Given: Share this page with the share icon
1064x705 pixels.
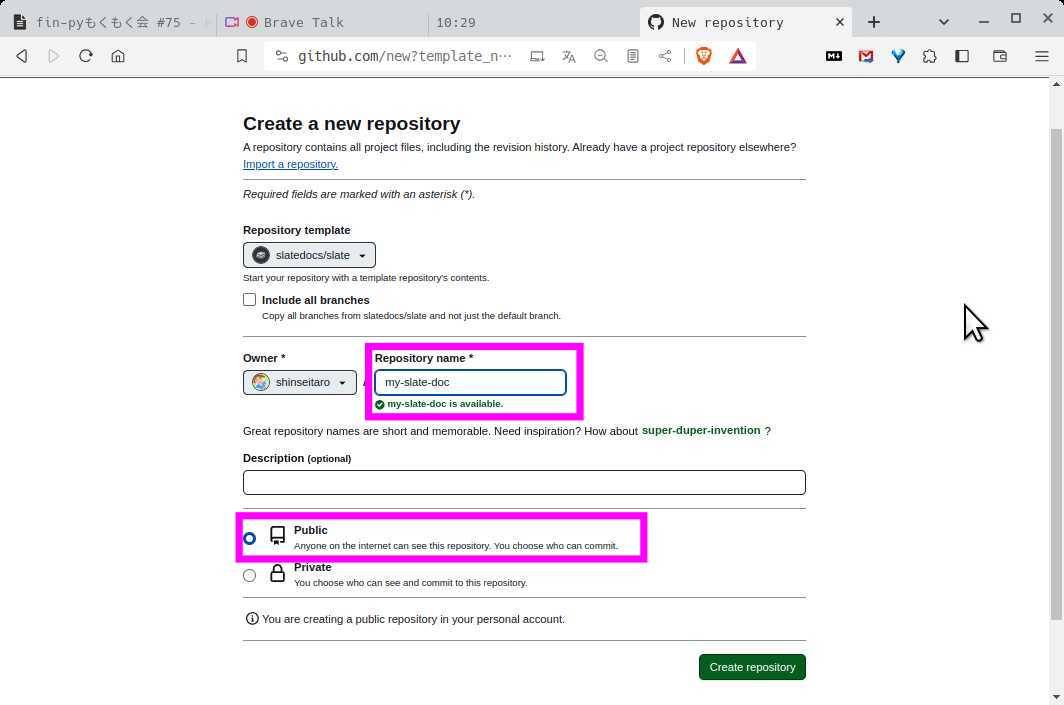Looking at the screenshot, I should (665, 56).
